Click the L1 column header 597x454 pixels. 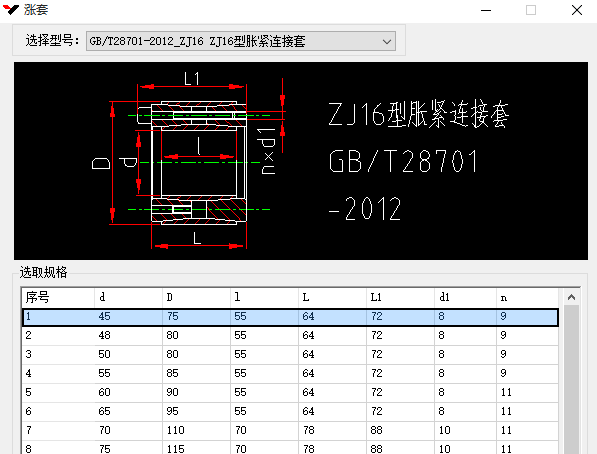pos(401,297)
